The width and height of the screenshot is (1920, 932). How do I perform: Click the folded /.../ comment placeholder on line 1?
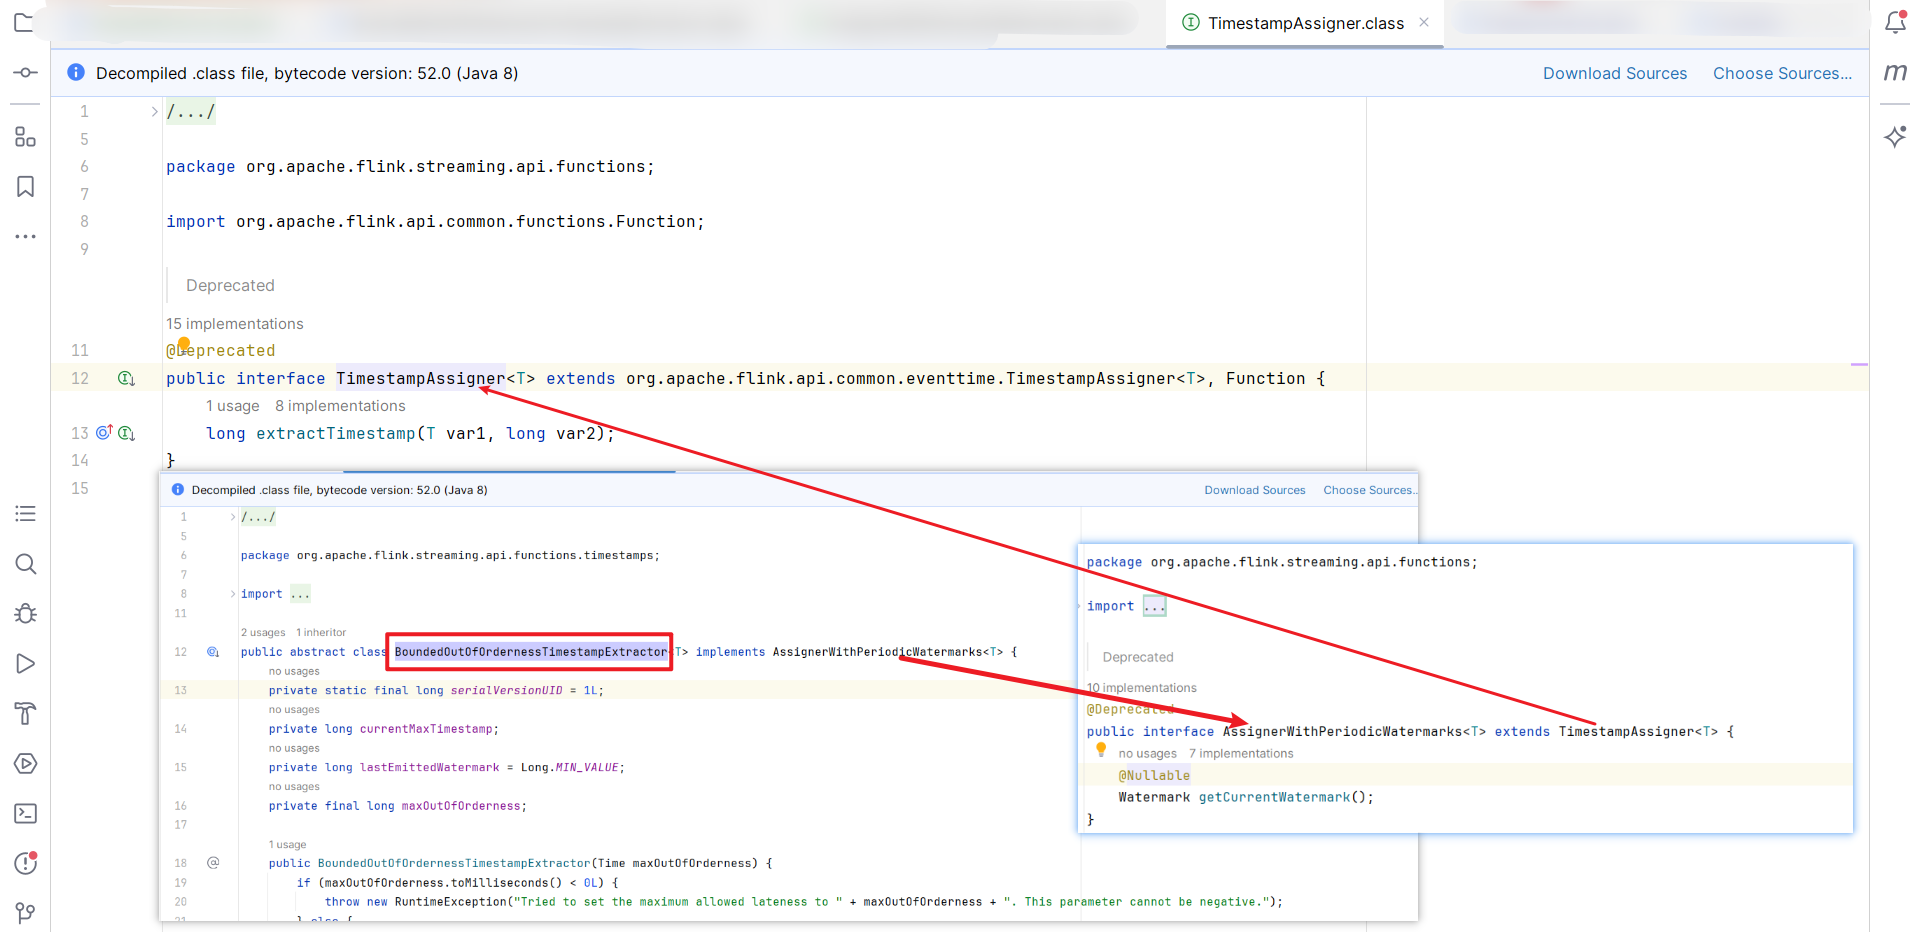coord(190,112)
